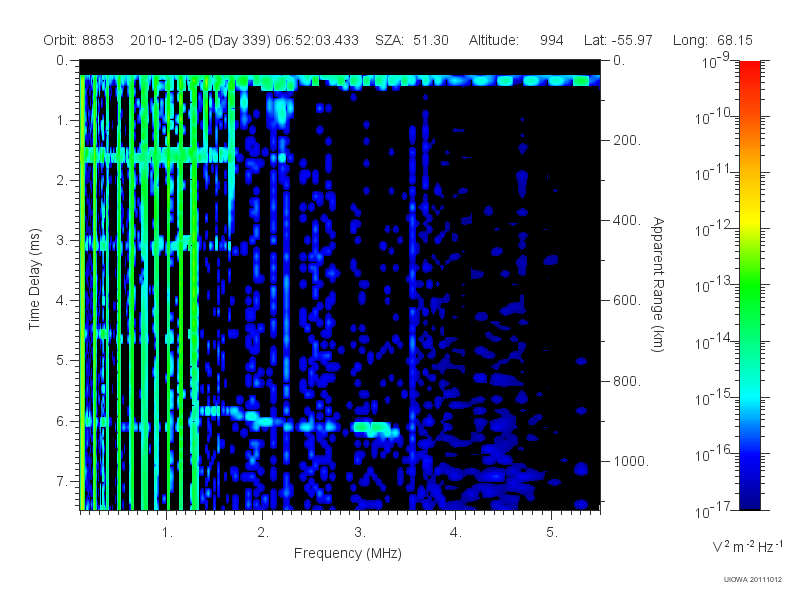Click the 'Time Delay (ms)' axis label
Viewport: 800px width, 600px height.
pyautogui.click(x=34, y=279)
